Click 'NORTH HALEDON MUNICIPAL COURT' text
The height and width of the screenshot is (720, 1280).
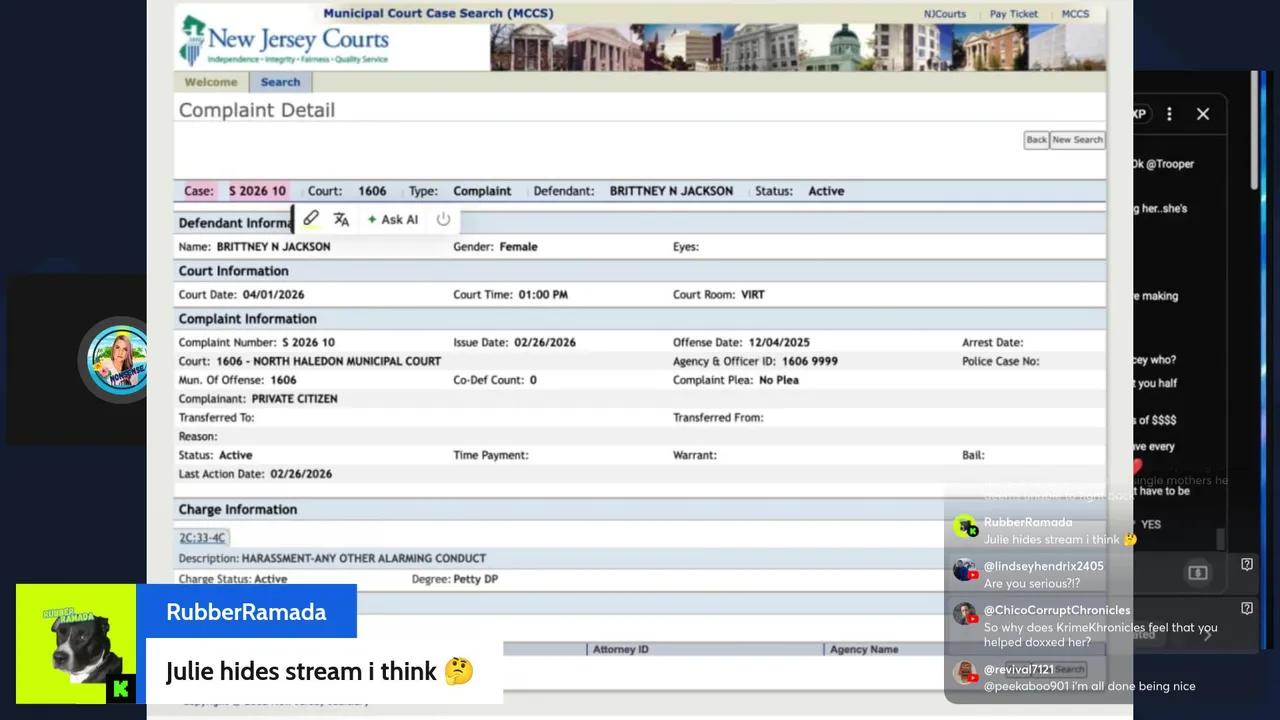pos(347,361)
